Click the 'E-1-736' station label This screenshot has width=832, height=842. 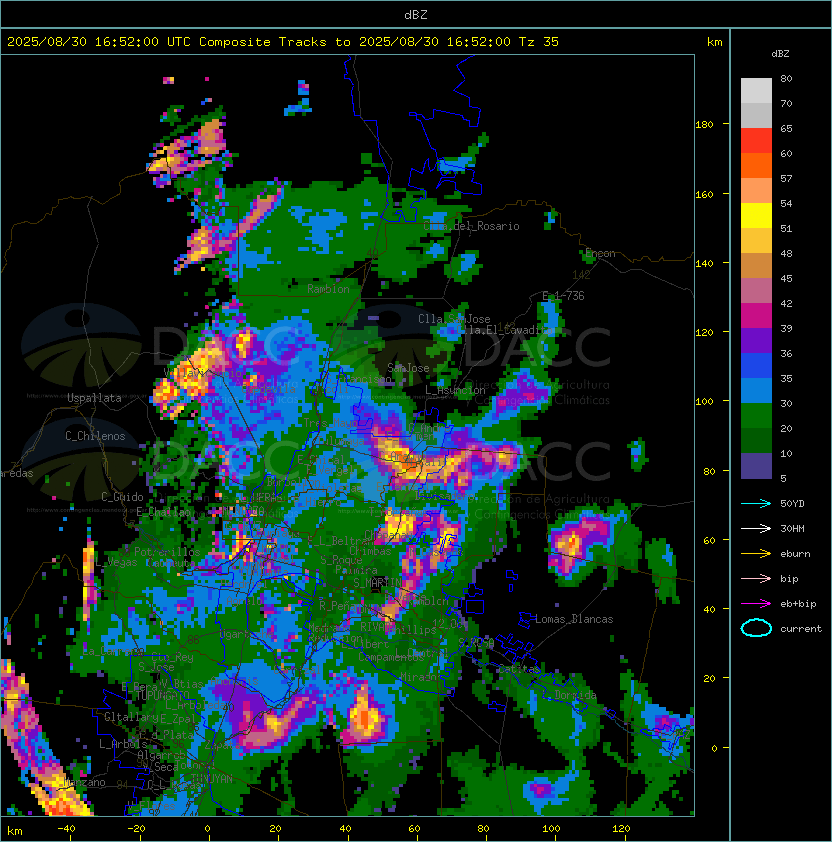[563, 296]
